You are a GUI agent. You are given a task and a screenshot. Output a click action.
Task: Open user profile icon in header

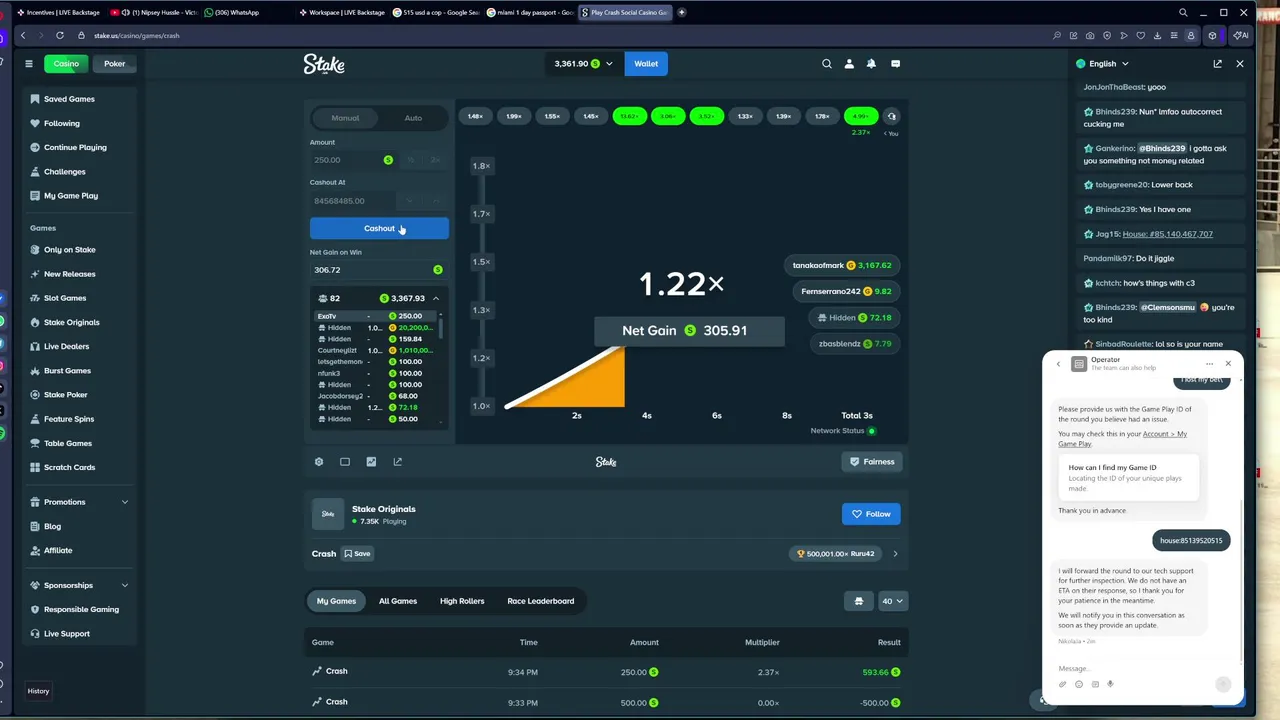[849, 63]
